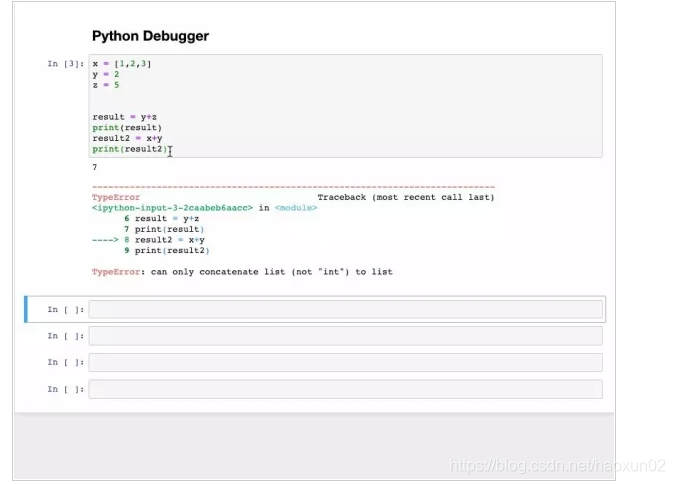Click the <module> text in traceback
This screenshot has height=484, width=675.
click(x=296, y=208)
